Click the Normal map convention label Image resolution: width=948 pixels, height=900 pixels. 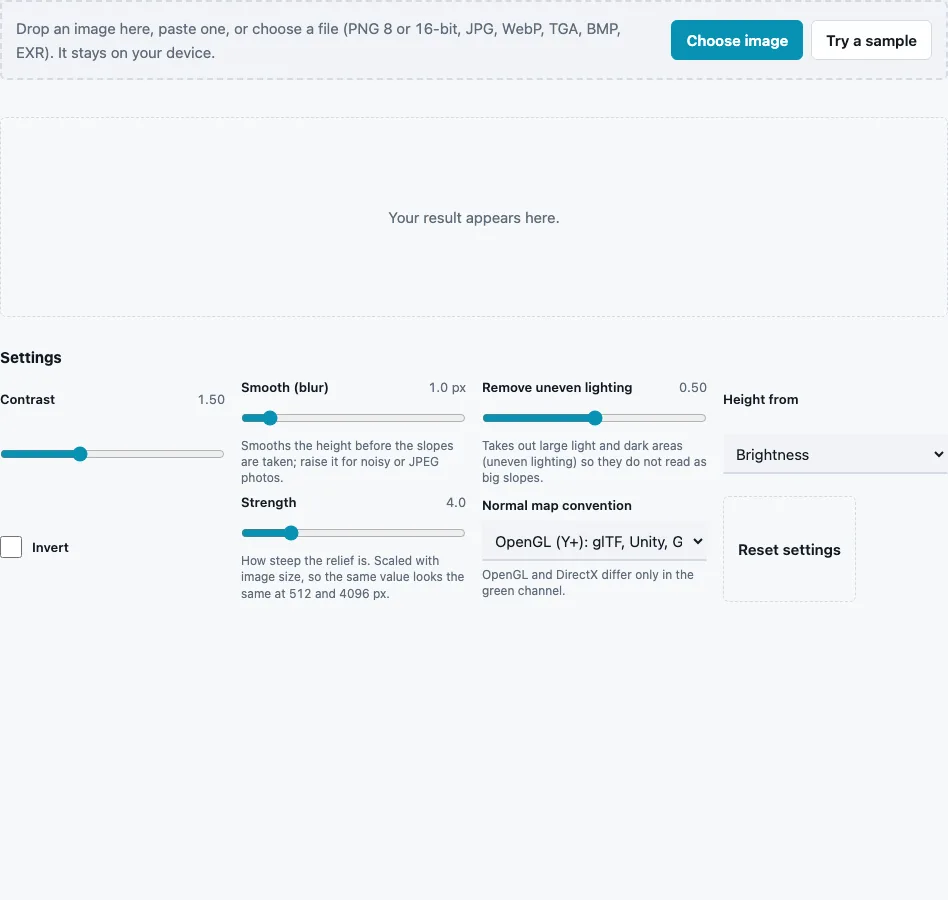point(557,505)
